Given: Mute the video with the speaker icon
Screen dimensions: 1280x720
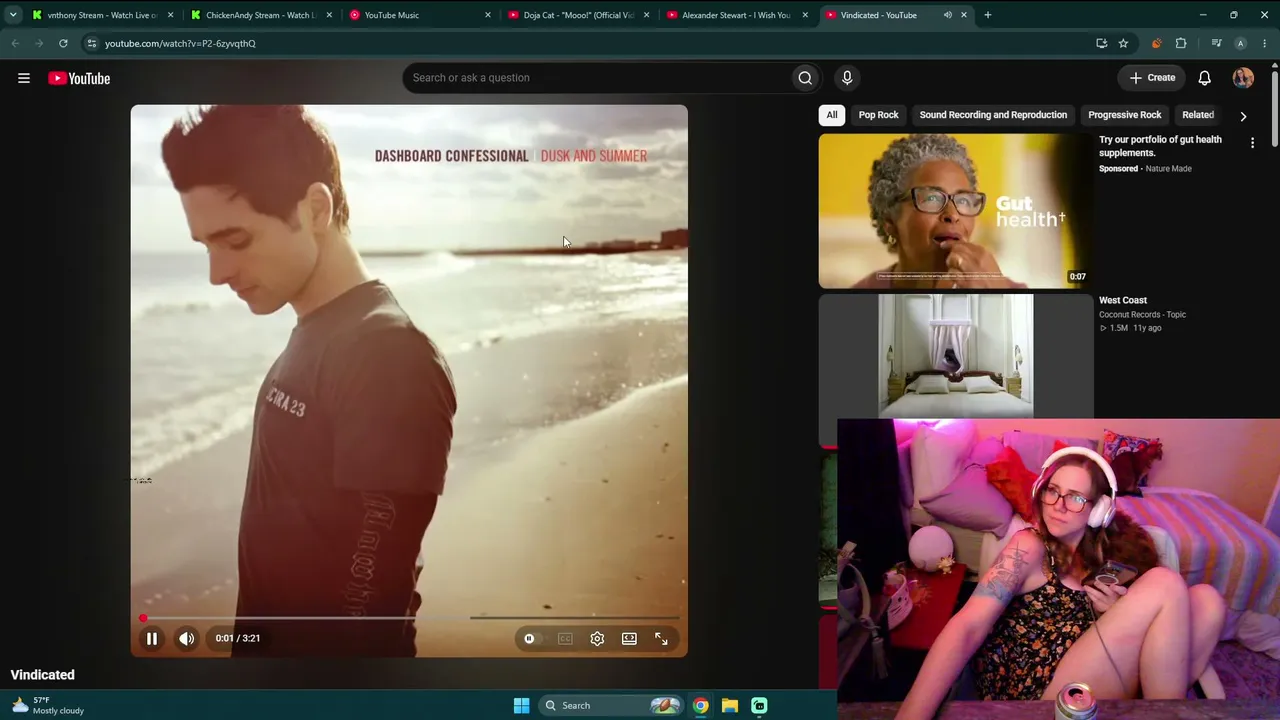Looking at the screenshot, I should click(x=187, y=638).
